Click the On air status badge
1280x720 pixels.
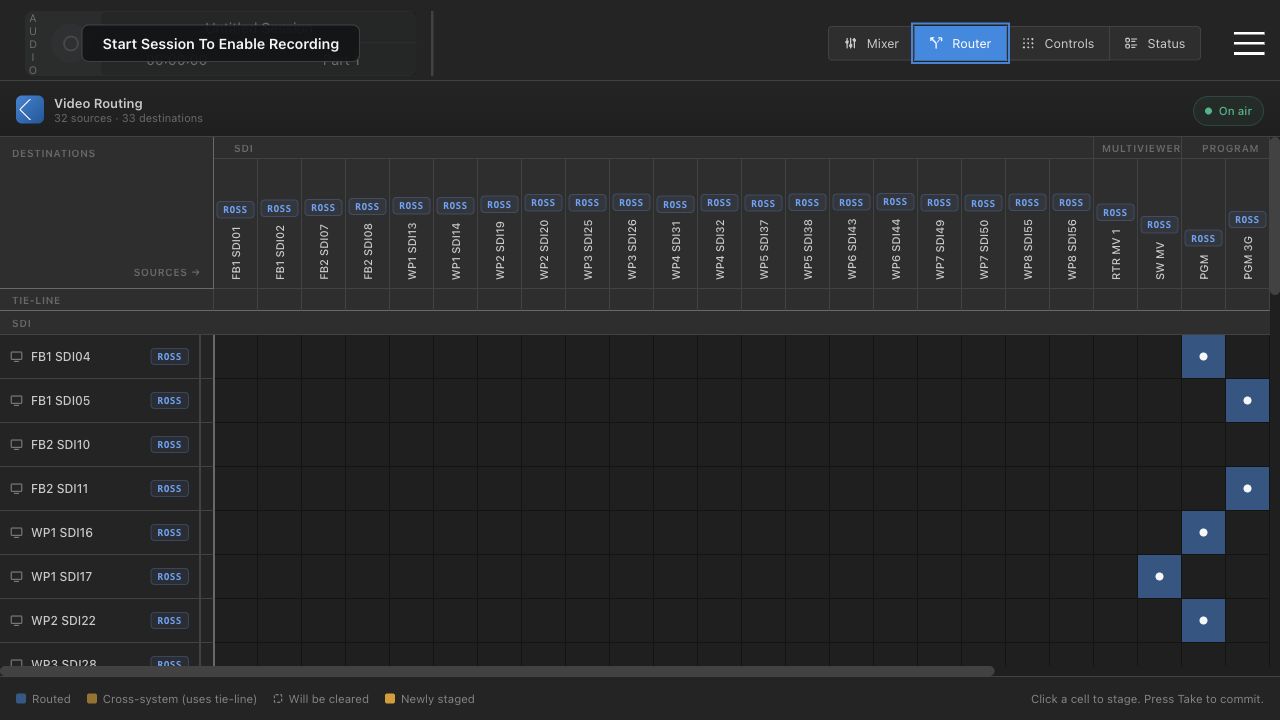pyautogui.click(x=1228, y=111)
